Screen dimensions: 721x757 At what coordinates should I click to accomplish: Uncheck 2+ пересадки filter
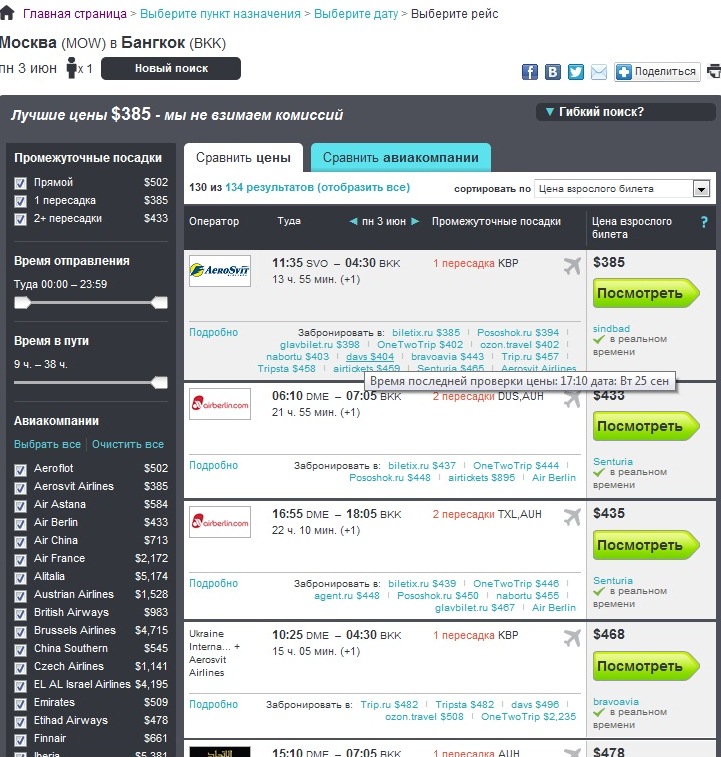point(20,219)
